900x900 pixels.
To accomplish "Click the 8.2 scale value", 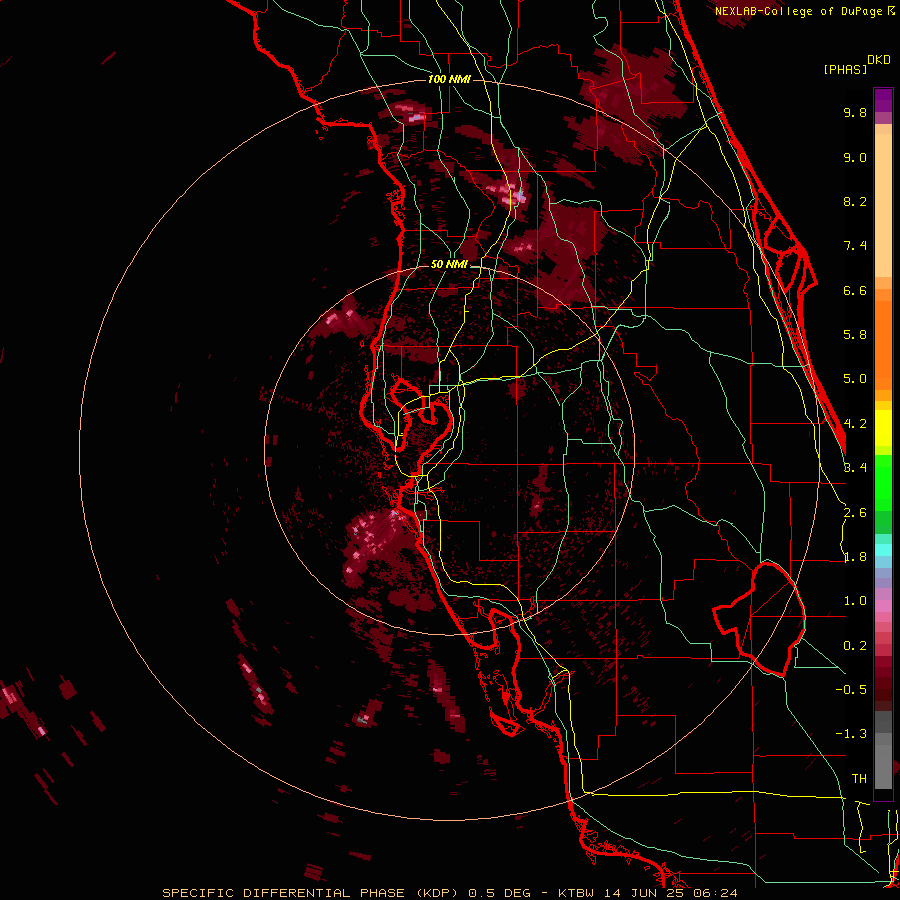I will pos(855,201).
